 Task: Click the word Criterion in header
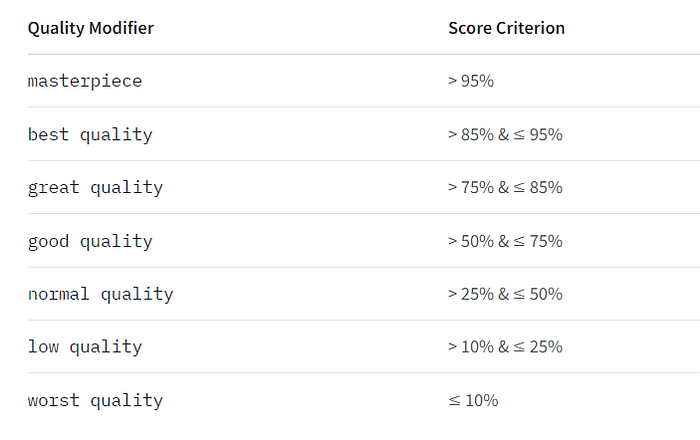tap(530, 28)
